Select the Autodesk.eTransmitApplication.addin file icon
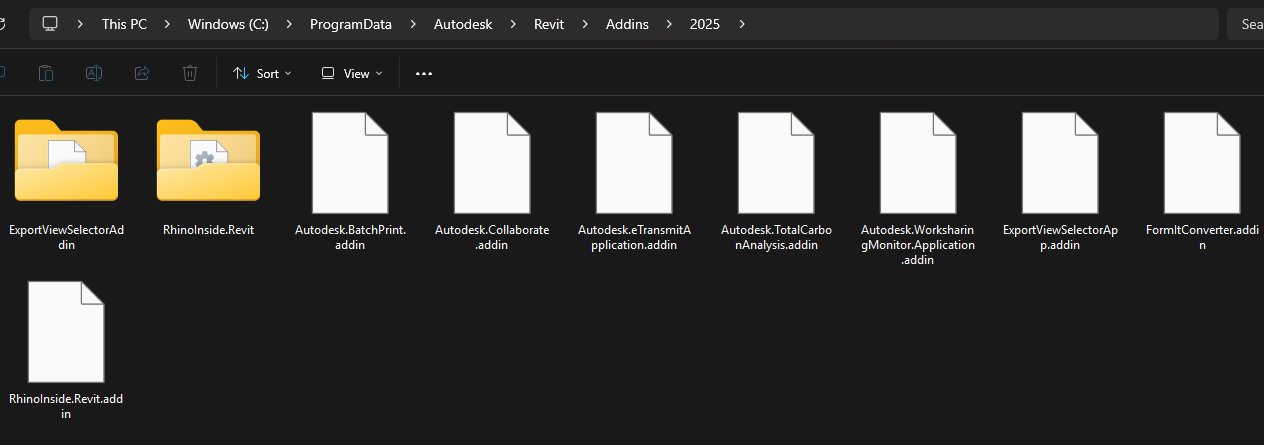The image size is (1264, 445). click(634, 161)
